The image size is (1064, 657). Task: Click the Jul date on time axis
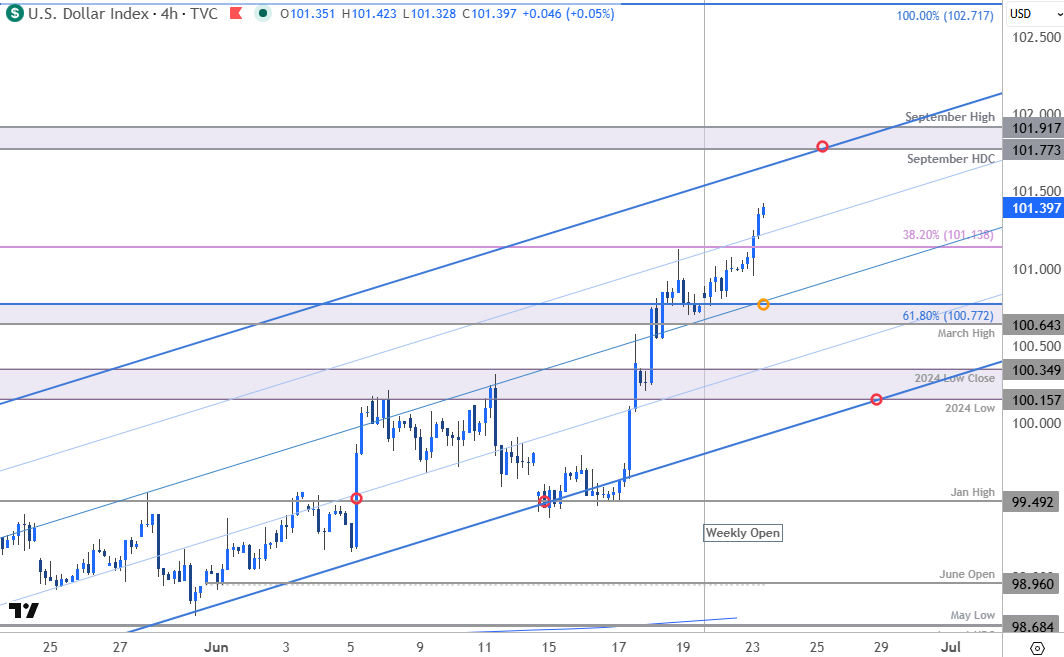(951, 647)
